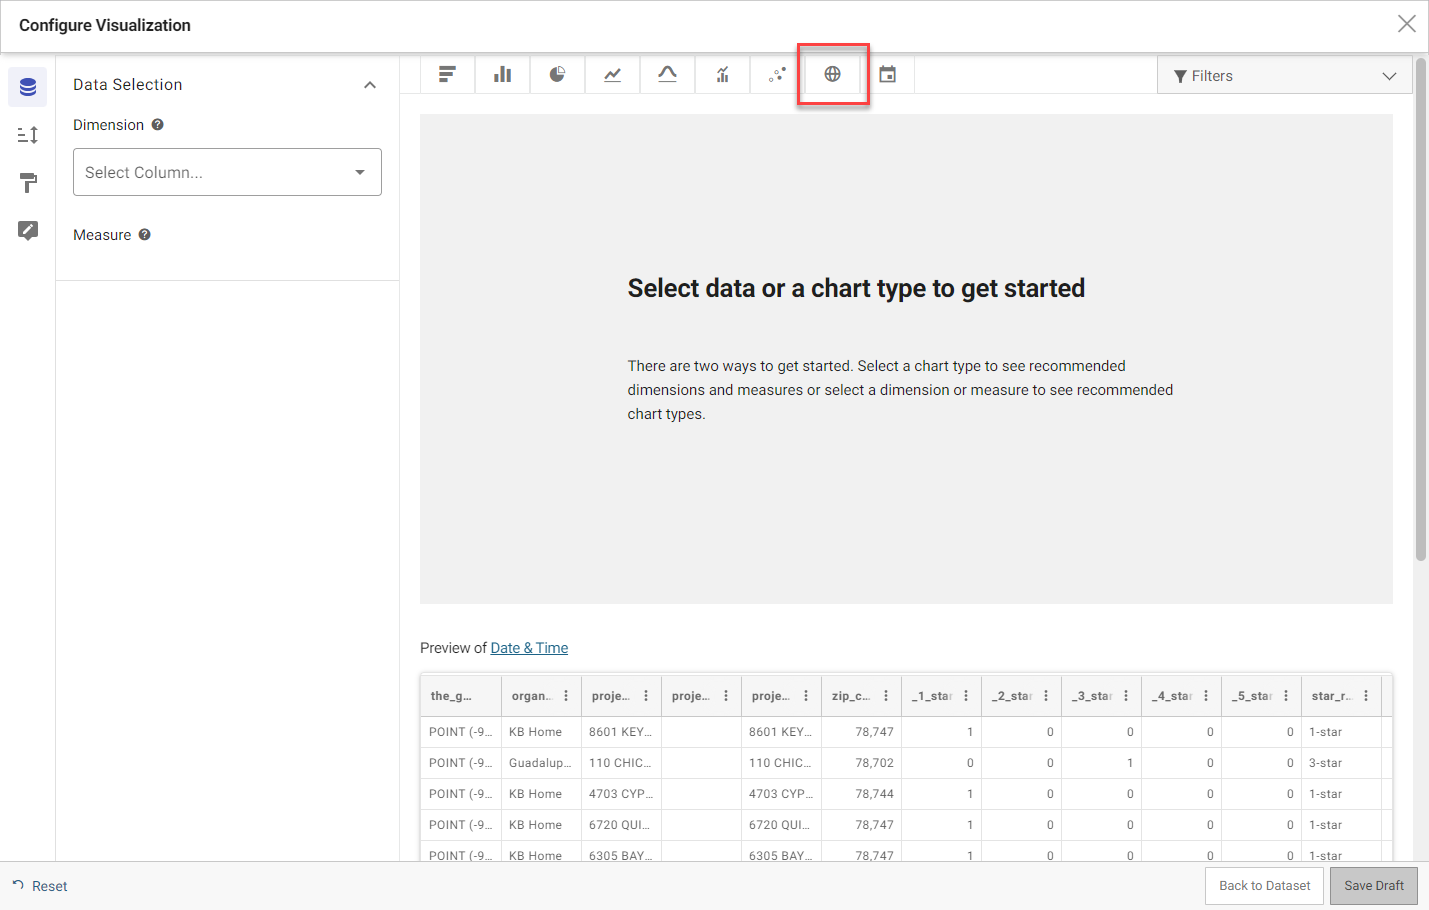The height and width of the screenshot is (910, 1429).
Task: Open the zip_c... column menu
Action: (886, 696)
